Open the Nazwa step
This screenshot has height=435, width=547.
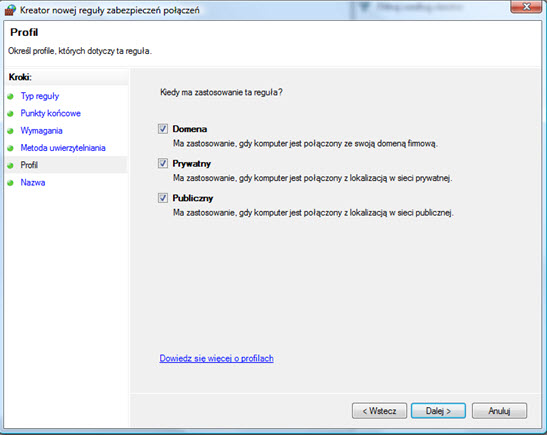tap(33, 182)
